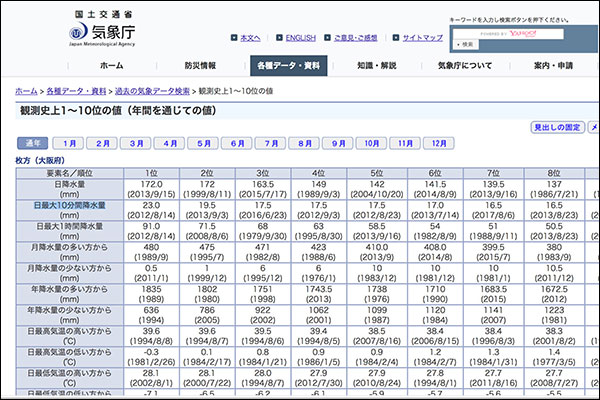
Task: Select the 10月 tab
Action: 372,143
